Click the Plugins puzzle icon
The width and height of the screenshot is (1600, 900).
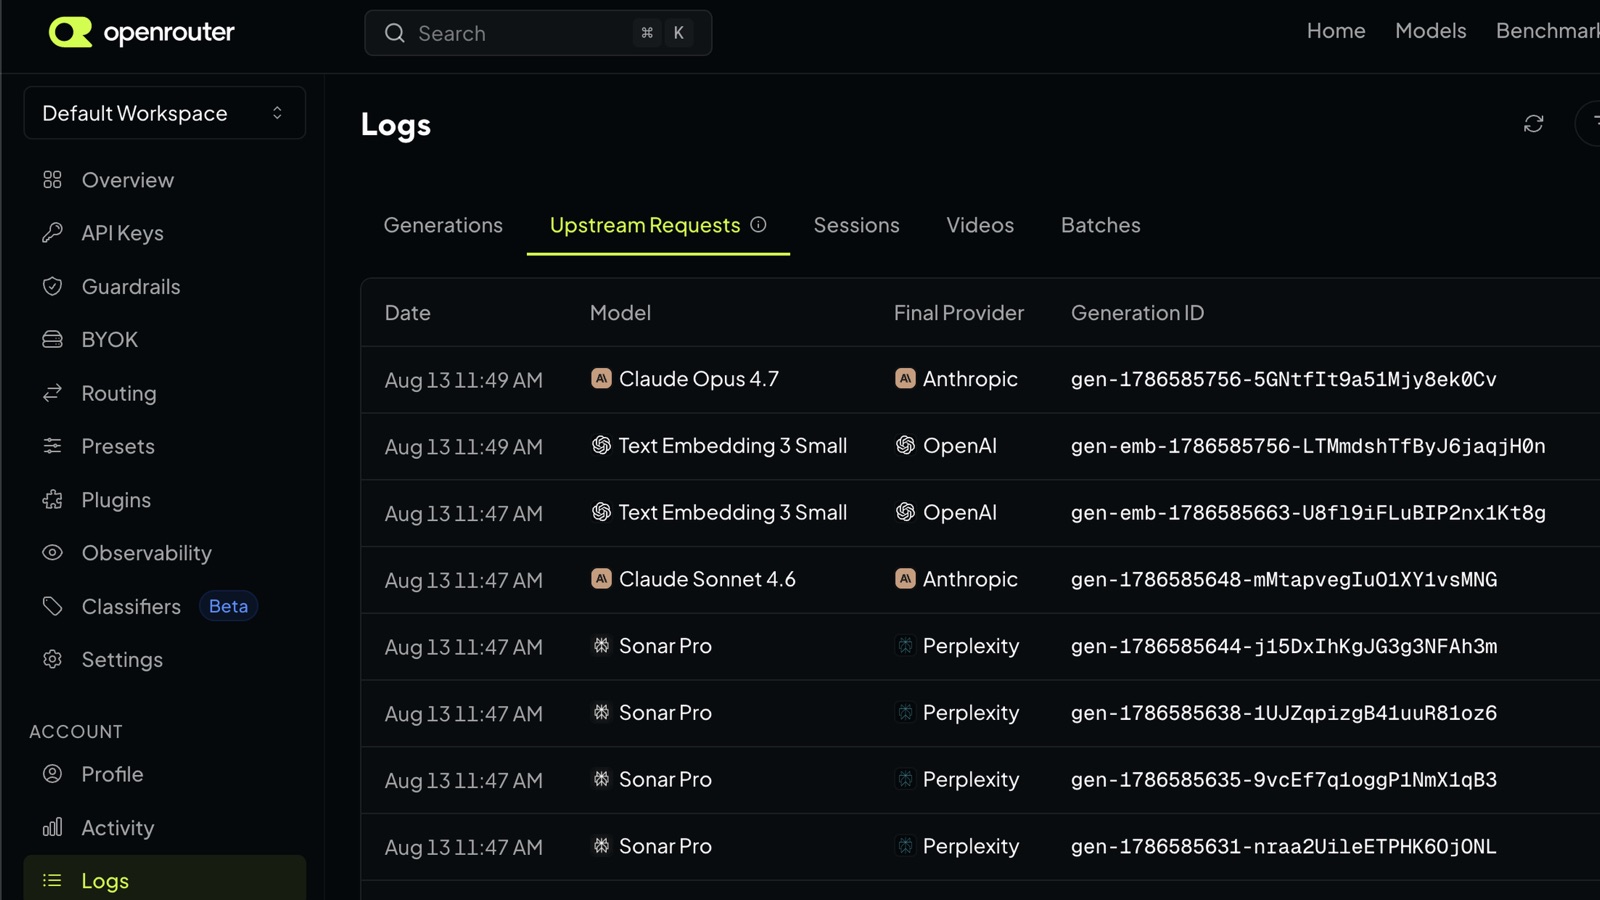[x=52, y=499]
